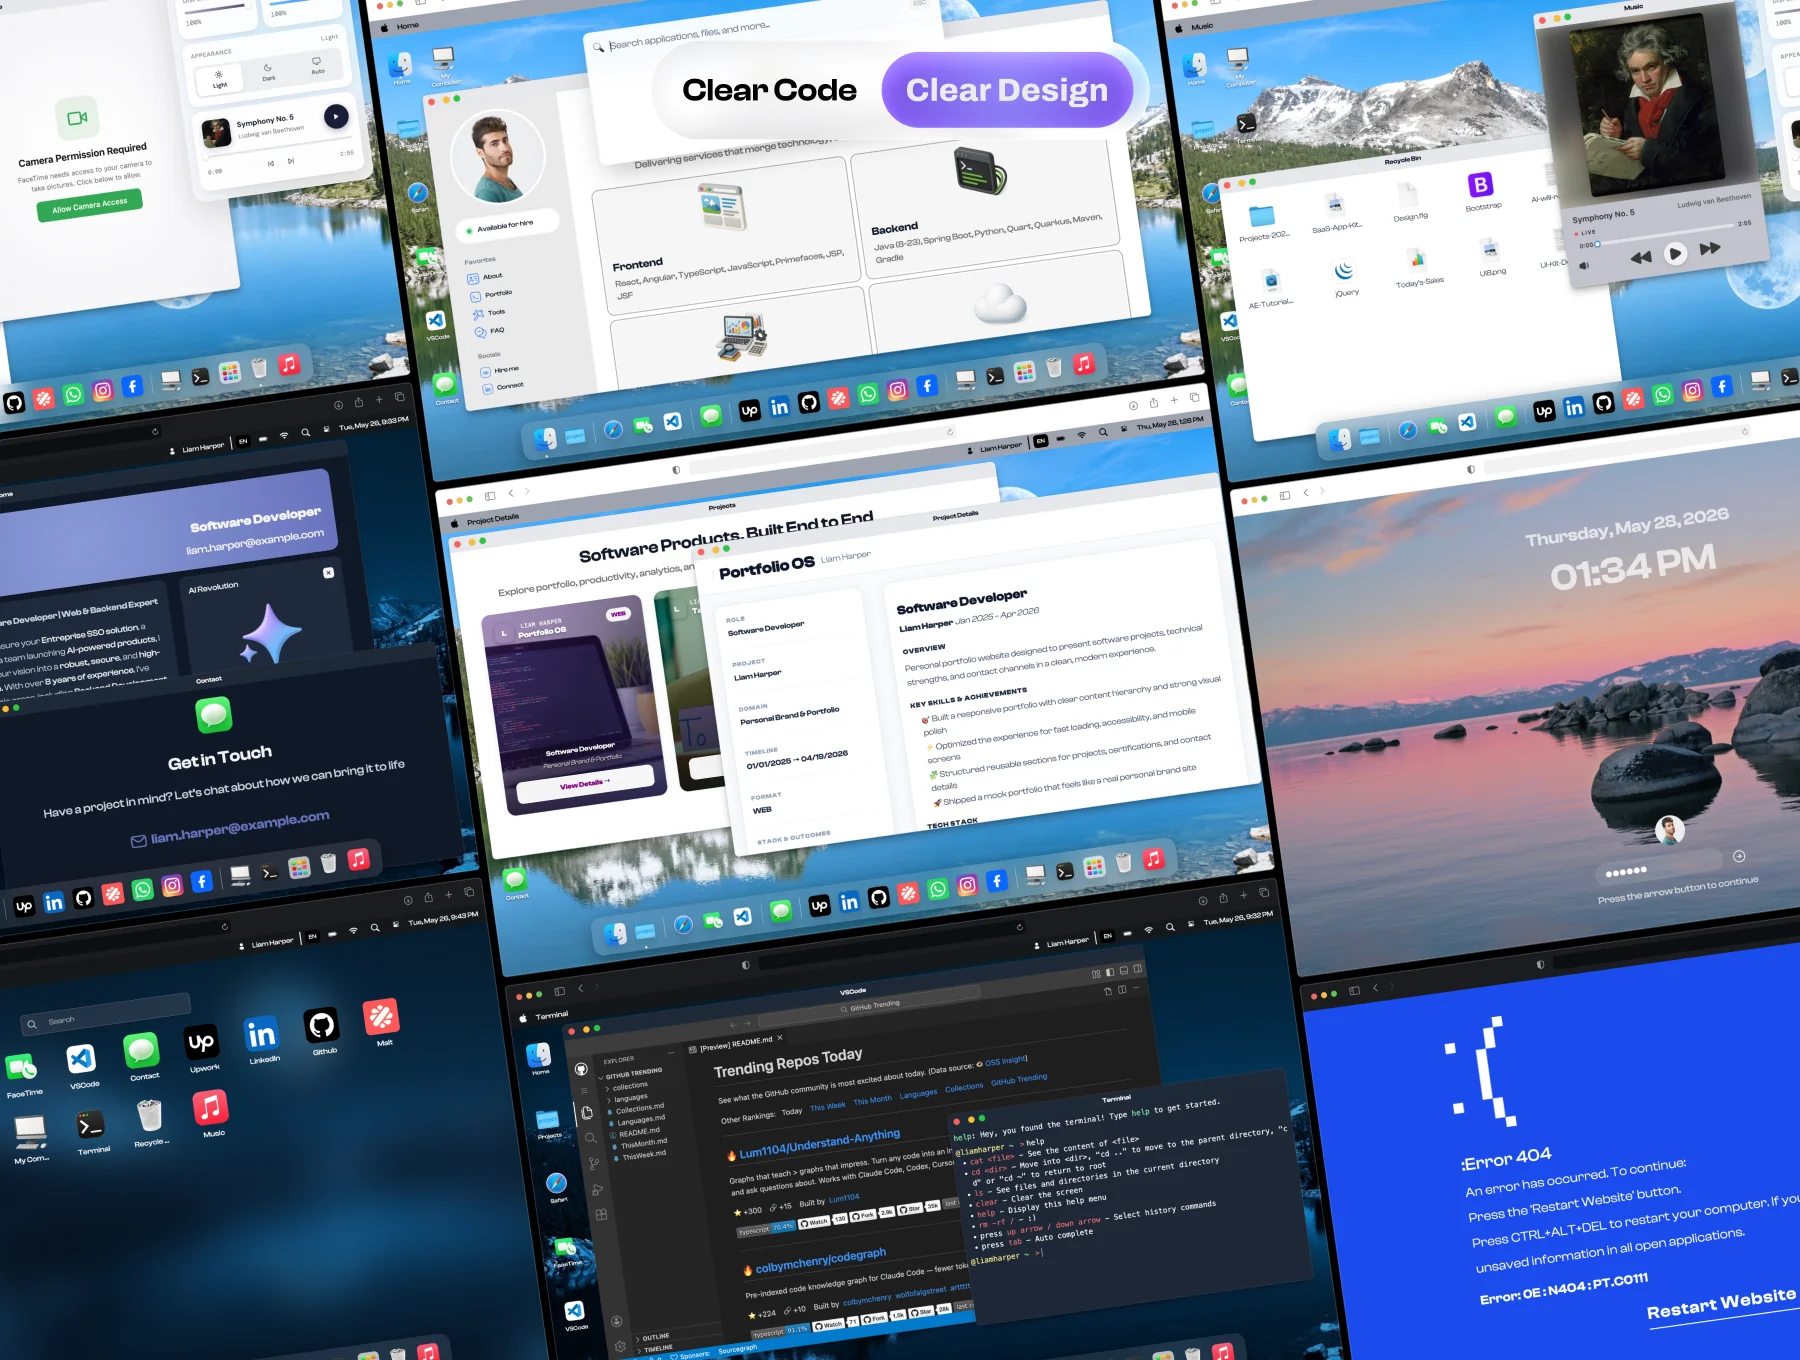Open Extensions in VSCode activity bar
The image size is (1800, 1360).
[x=601, y=1215]
